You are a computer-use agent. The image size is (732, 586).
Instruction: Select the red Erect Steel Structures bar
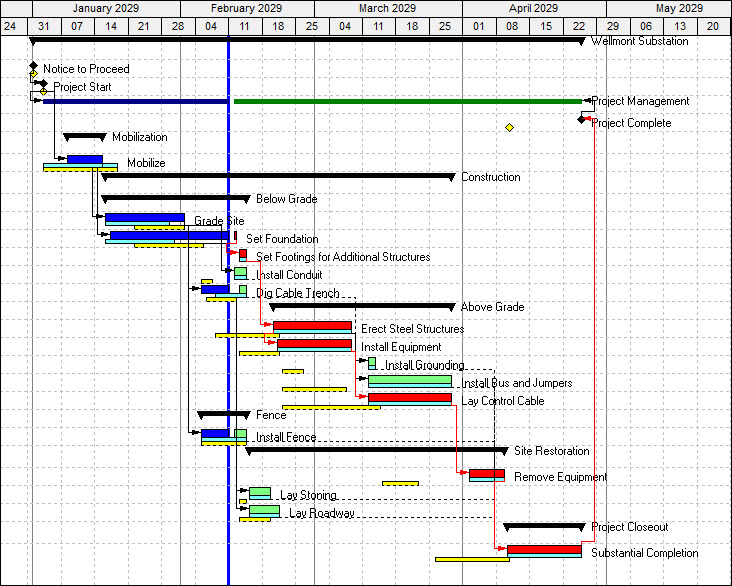point(312,325)
